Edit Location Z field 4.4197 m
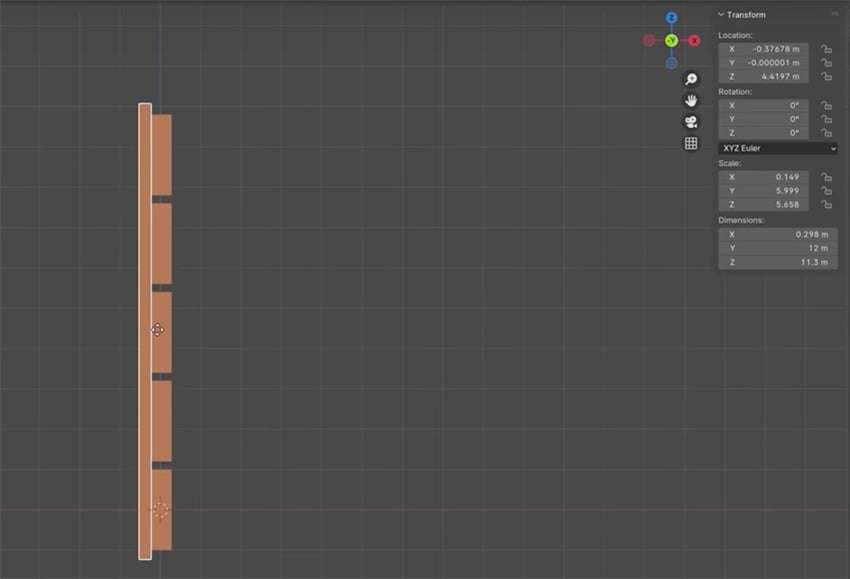The height and width of the screenshot is (579, 850). click(764, 76)
